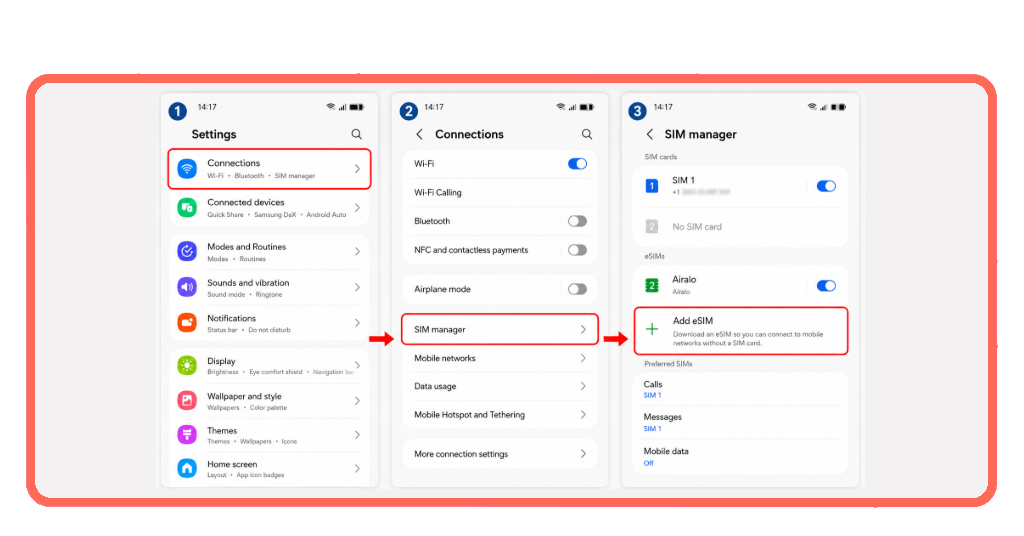This screenshot has height=536, width=1024.
Task: Select the SIM manager menu item
Action: click(x=500, y=329)
